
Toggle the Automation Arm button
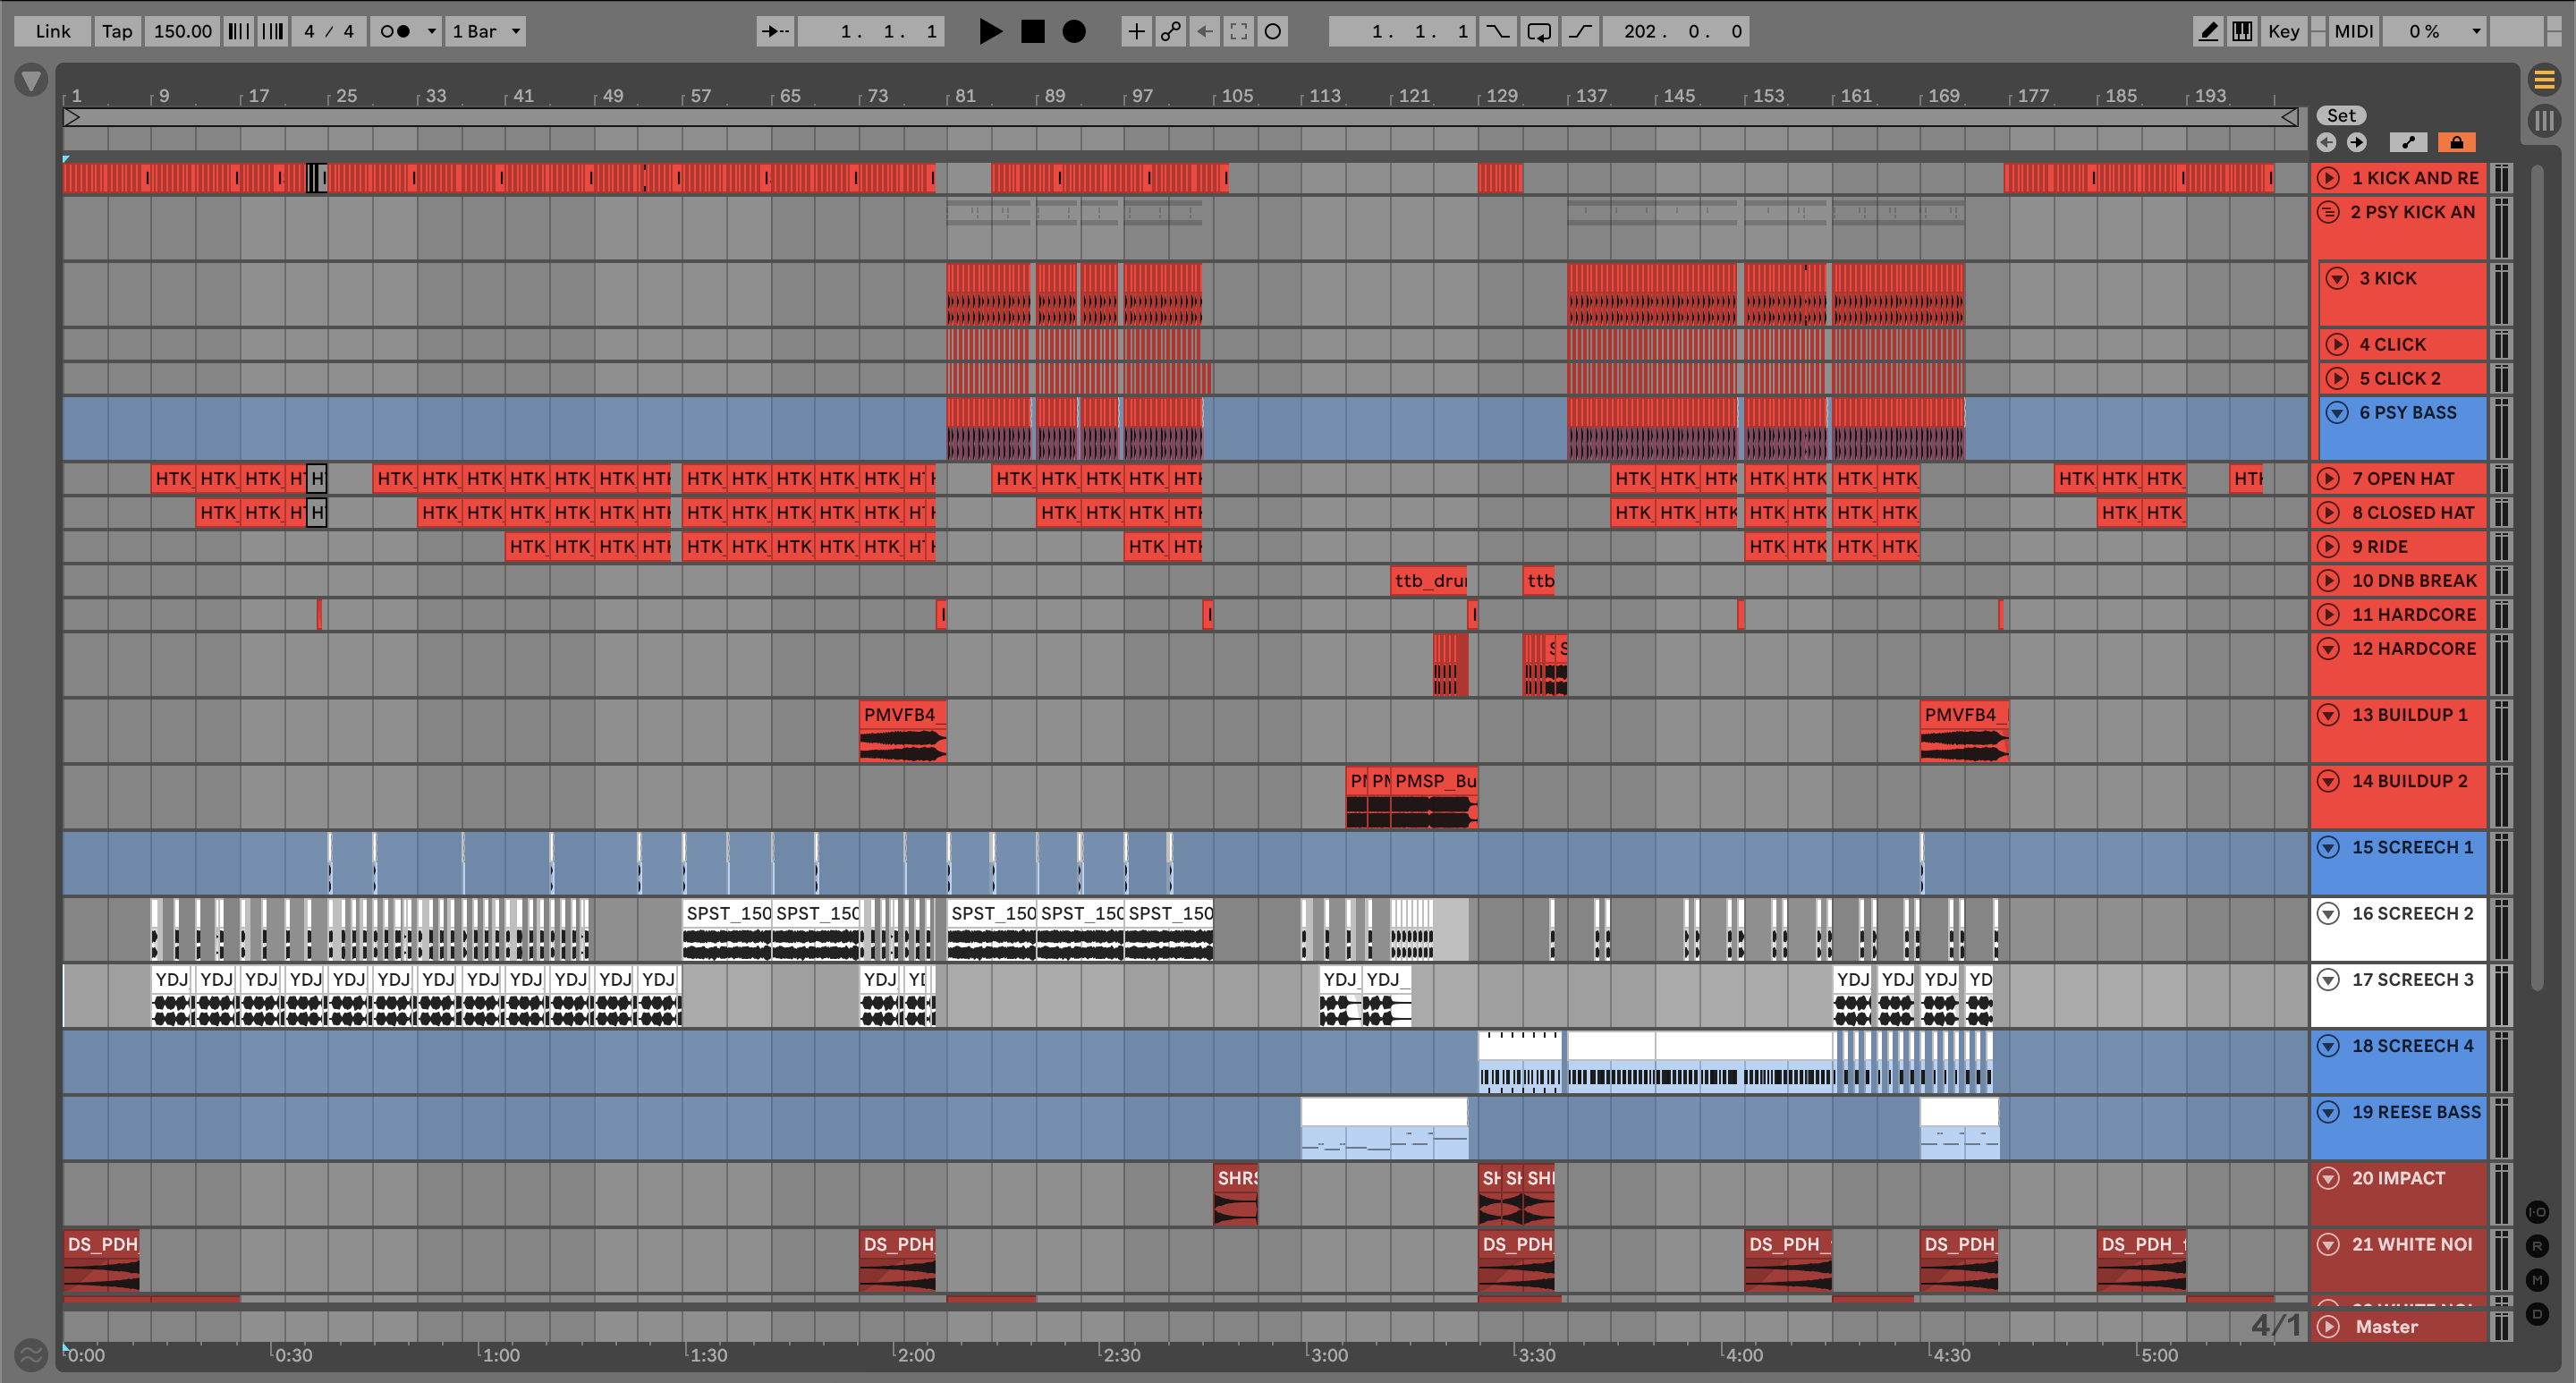[1170, 31]
